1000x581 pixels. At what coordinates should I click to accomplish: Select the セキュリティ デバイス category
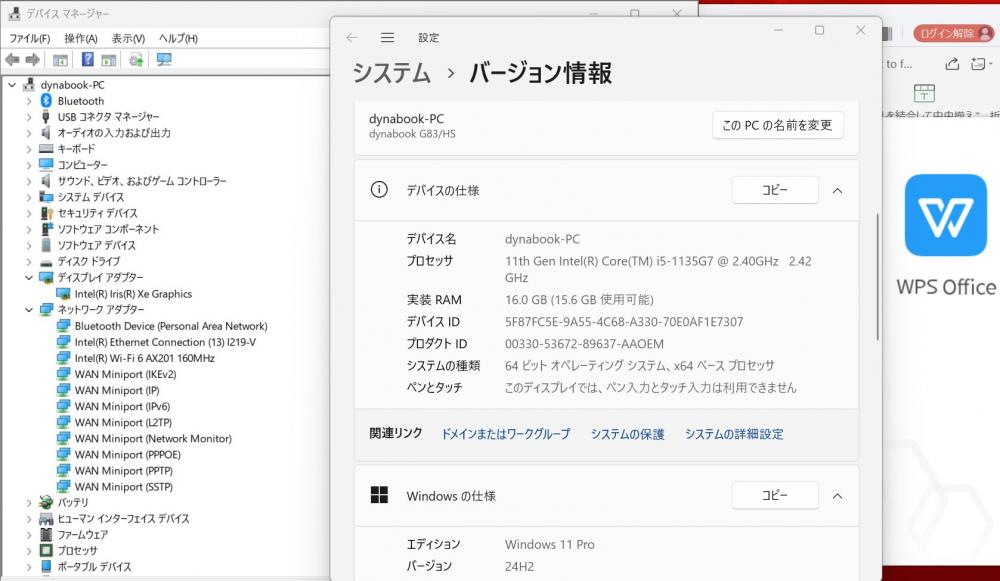[x=97, y=213]
